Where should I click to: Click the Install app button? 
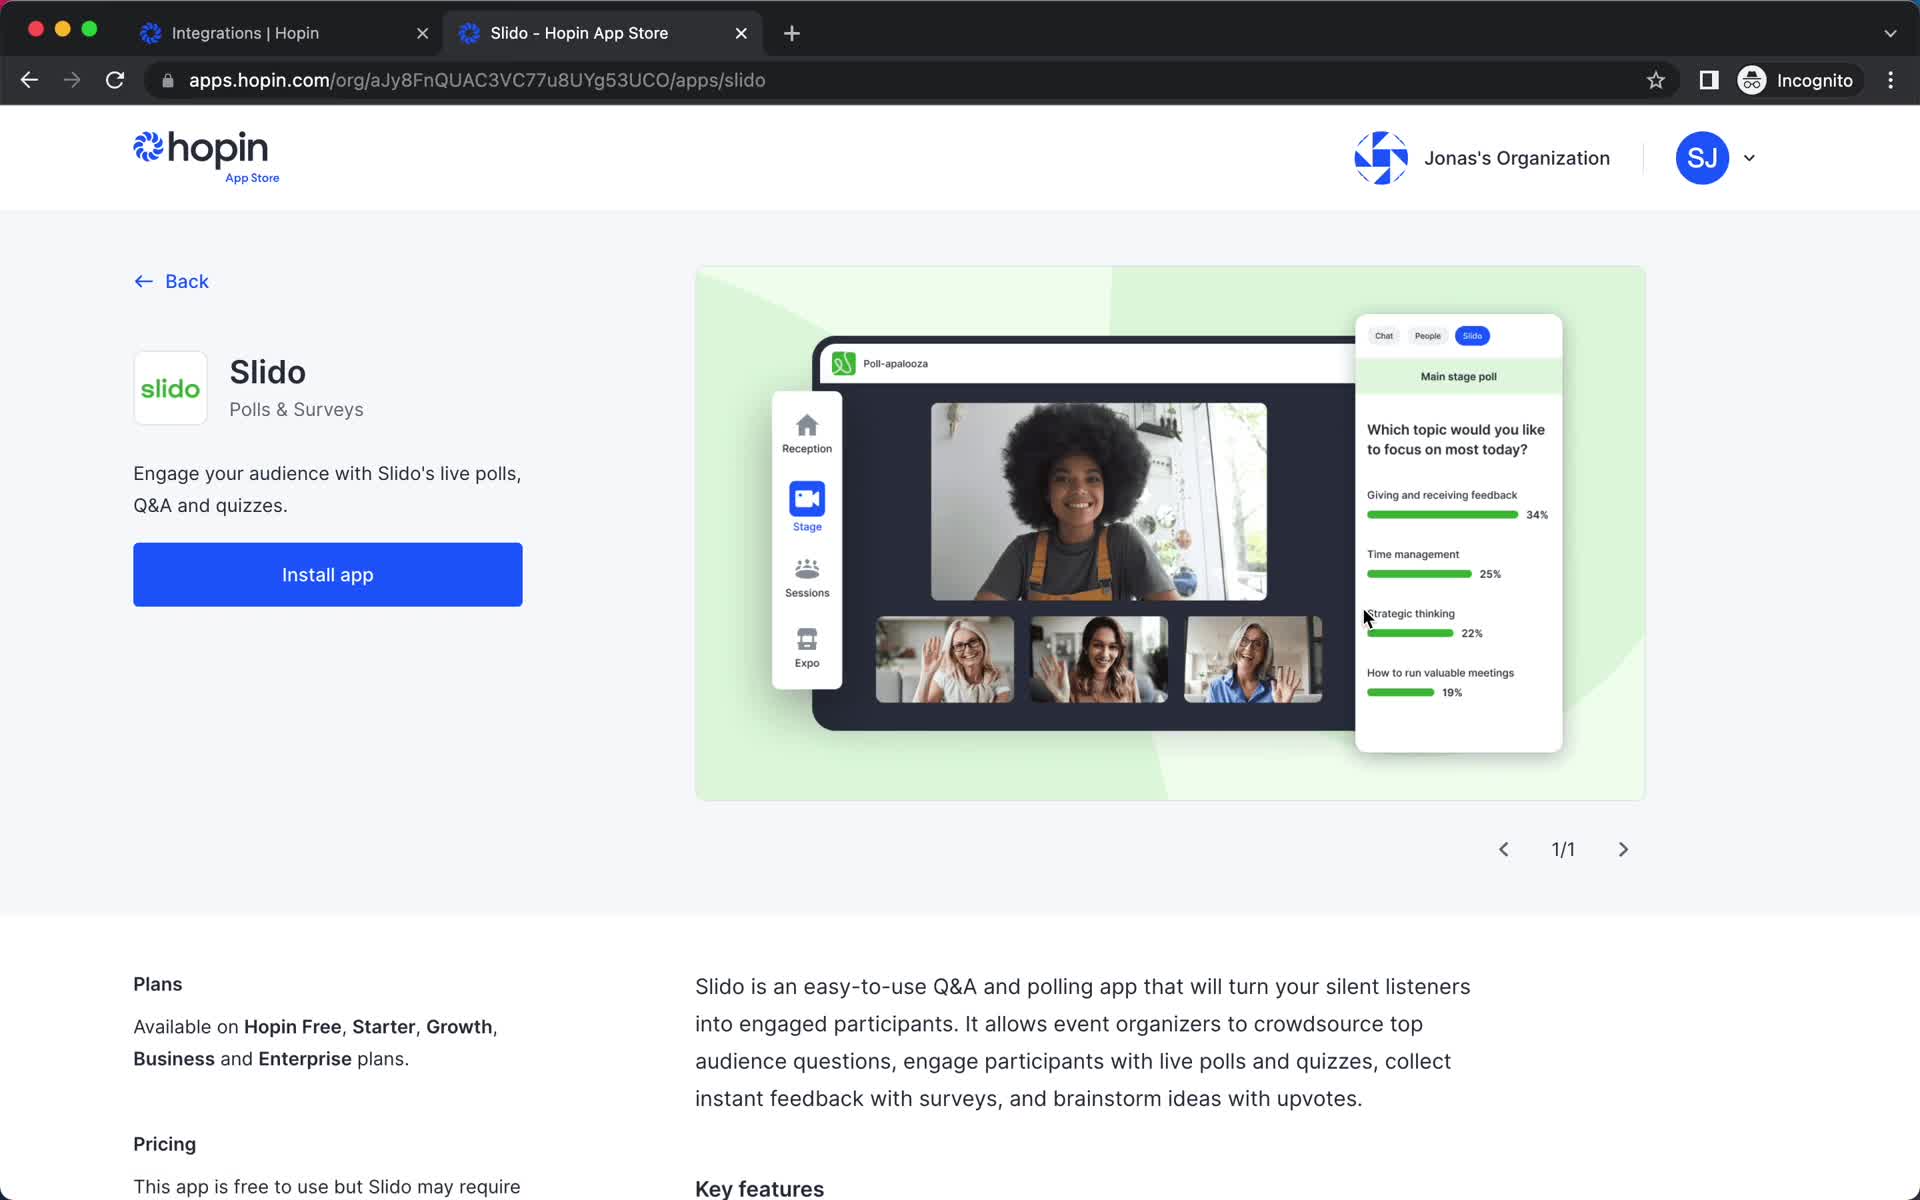pos(328,574)
